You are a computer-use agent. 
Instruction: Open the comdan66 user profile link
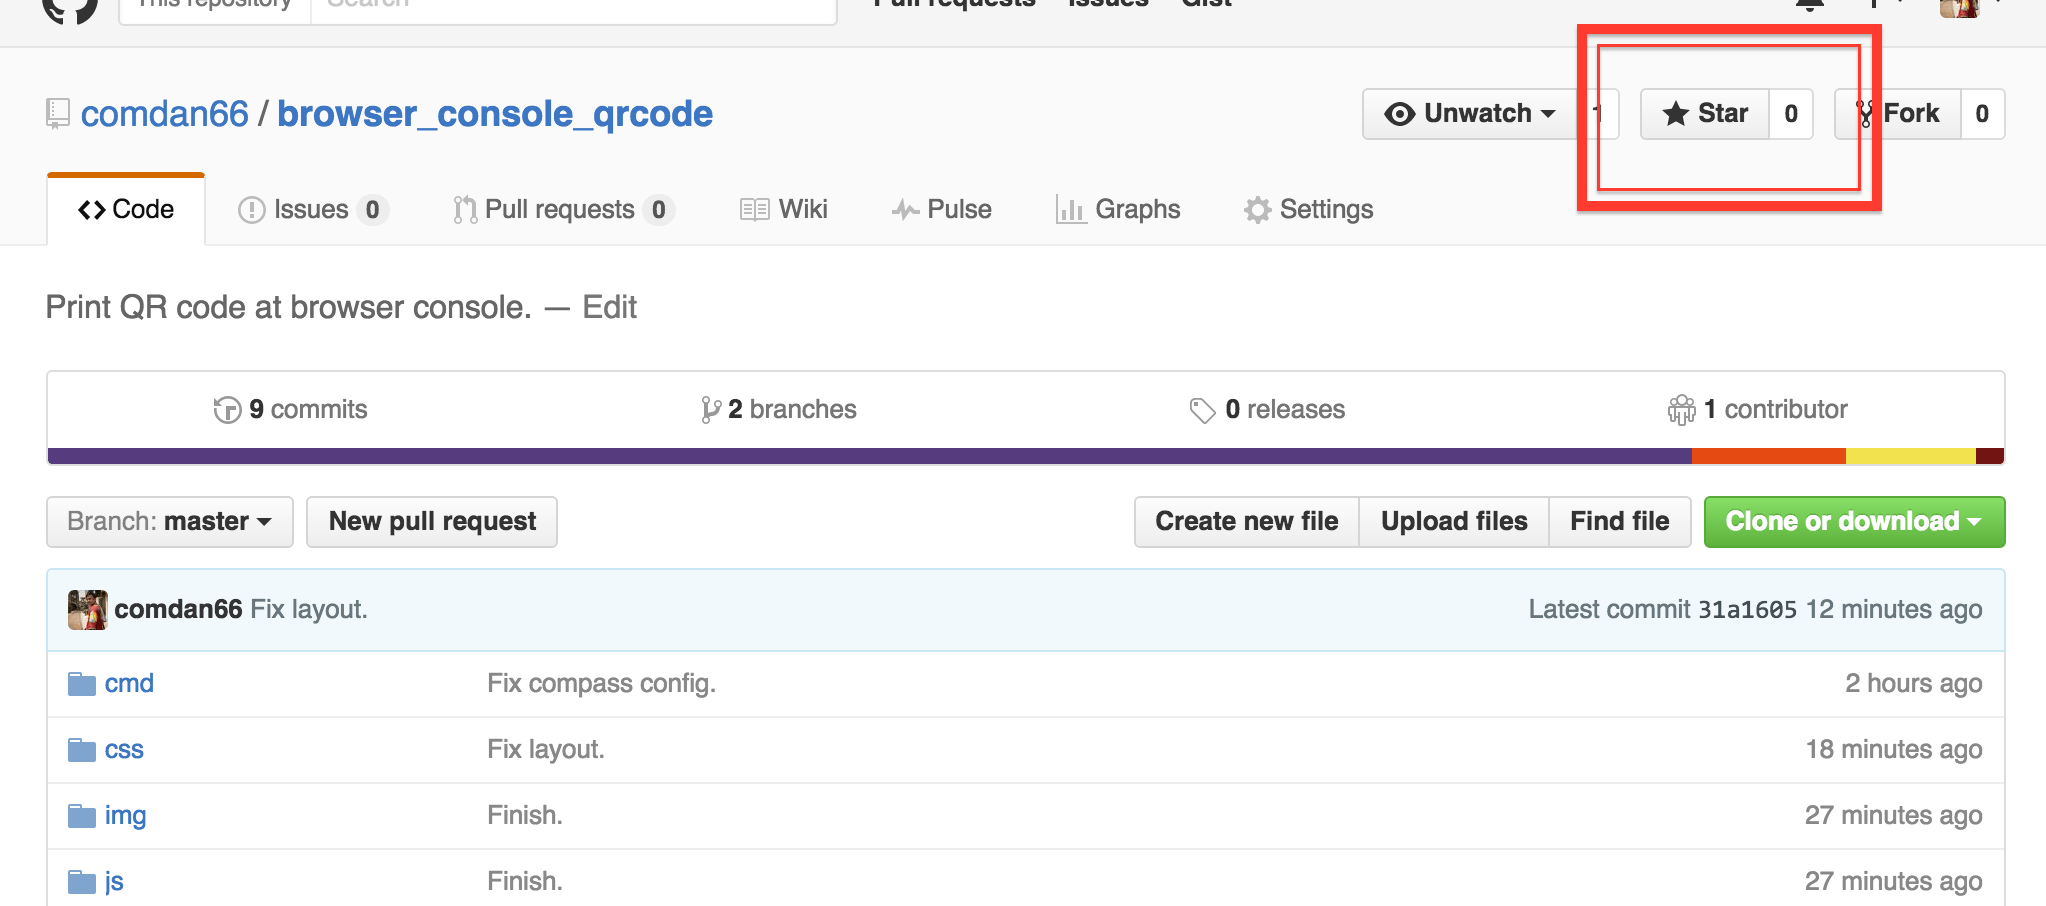click(164, 114)
